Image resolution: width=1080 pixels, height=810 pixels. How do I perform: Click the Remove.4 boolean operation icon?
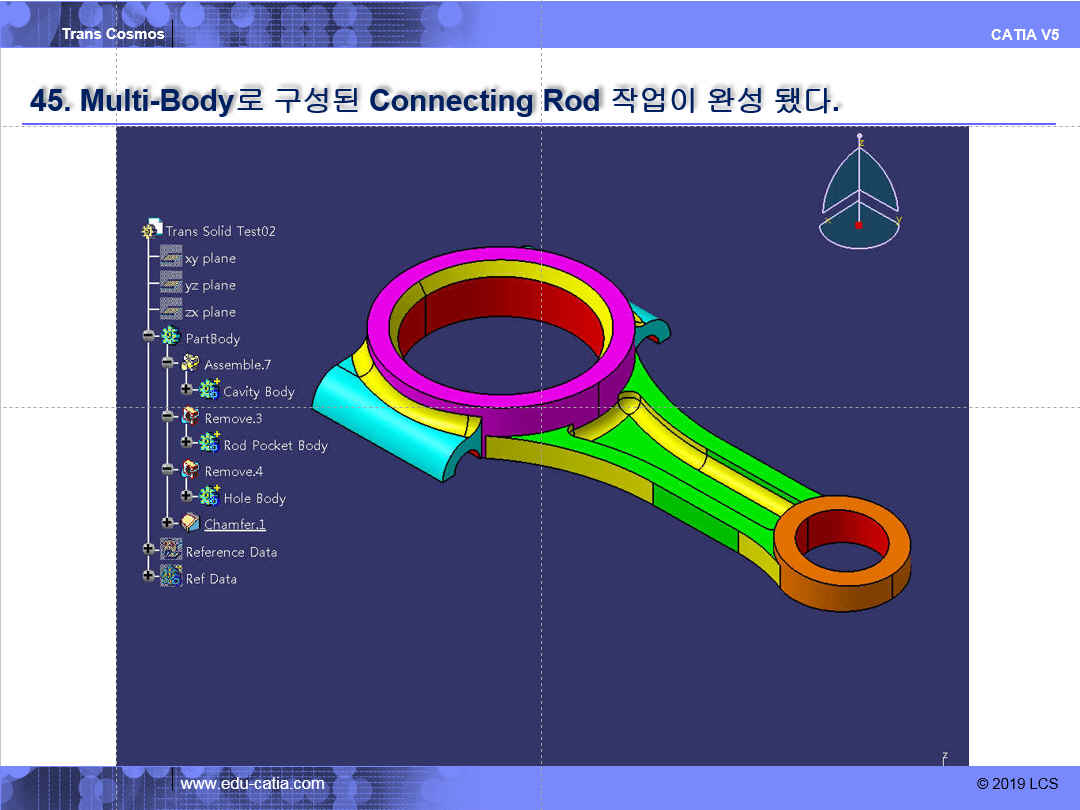tap(190, 470)
